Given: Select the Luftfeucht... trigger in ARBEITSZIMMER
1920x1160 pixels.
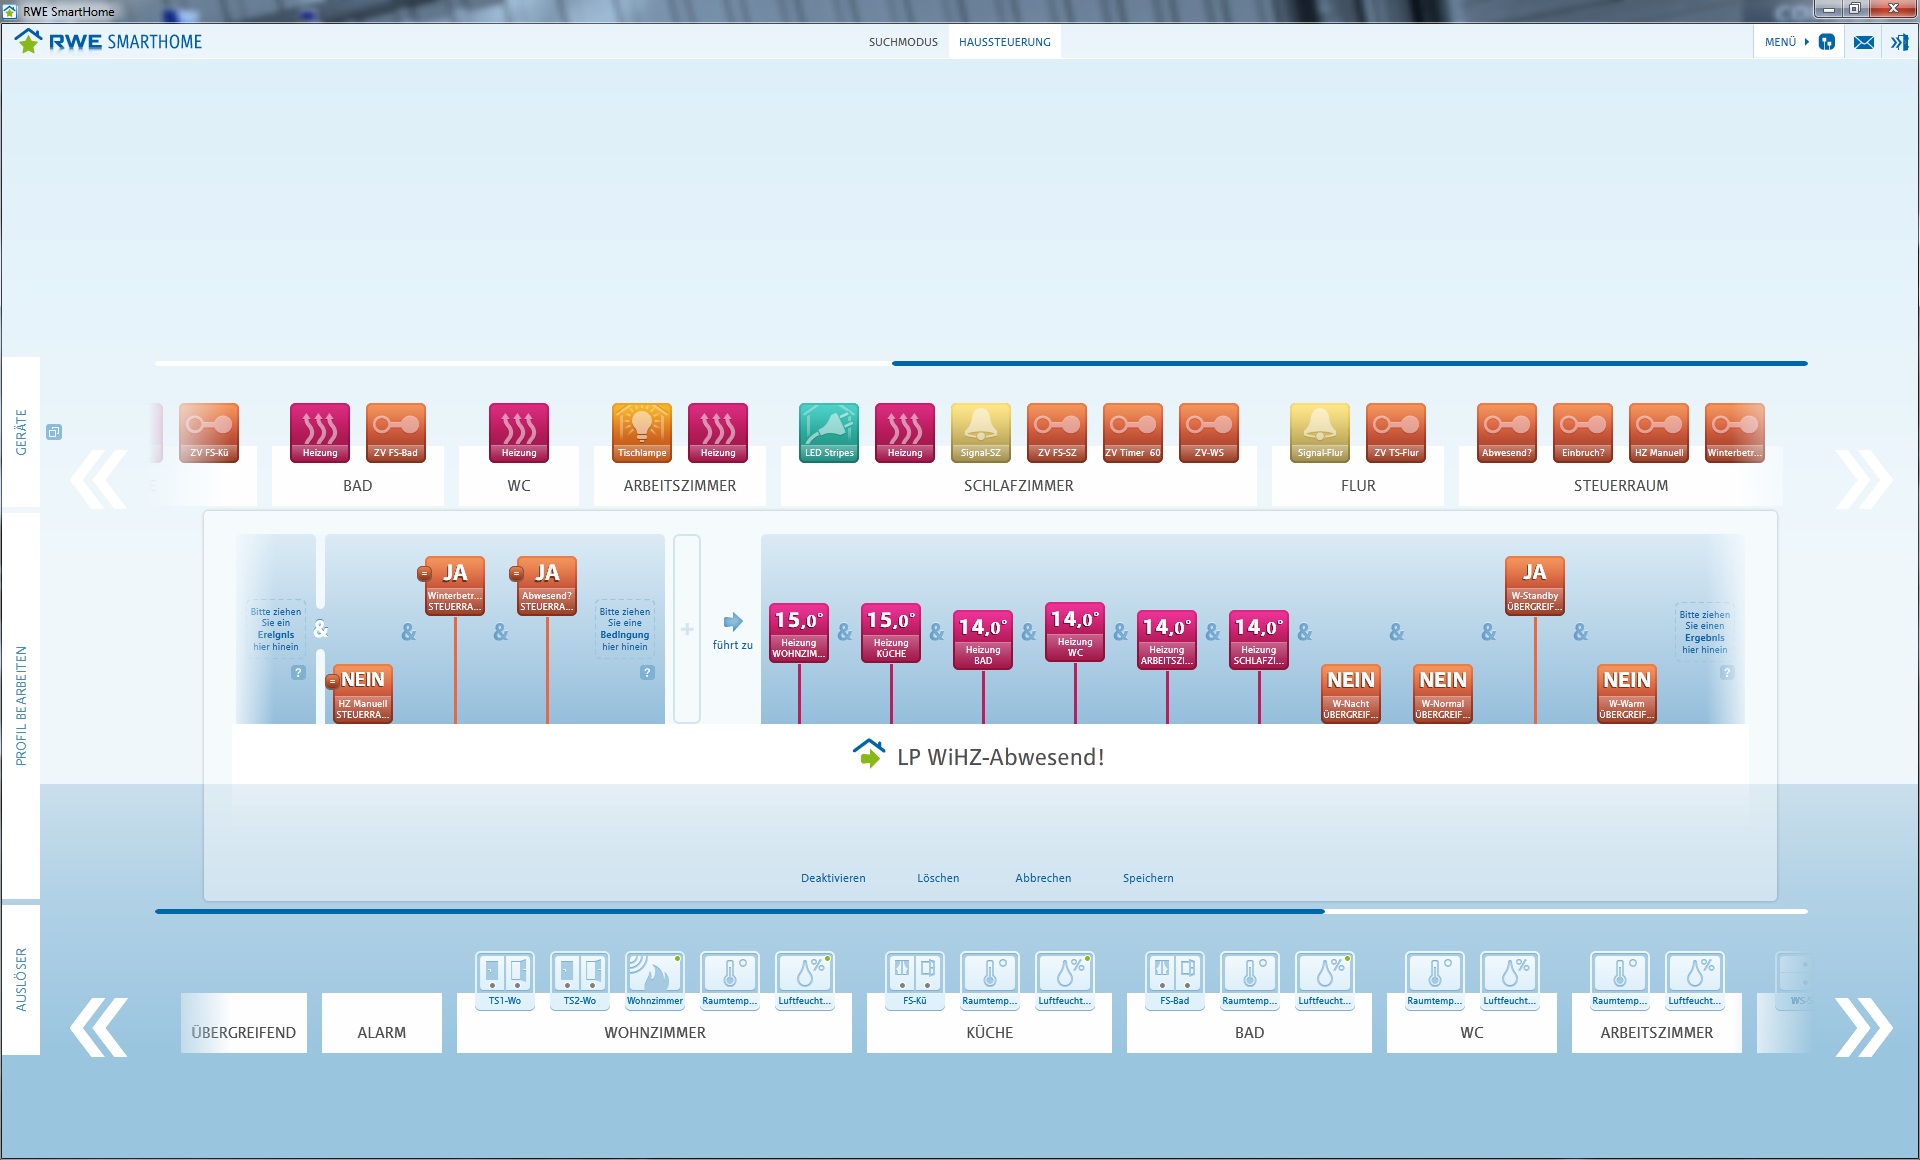Looking at the screenshot, I should click(1695, 980).
